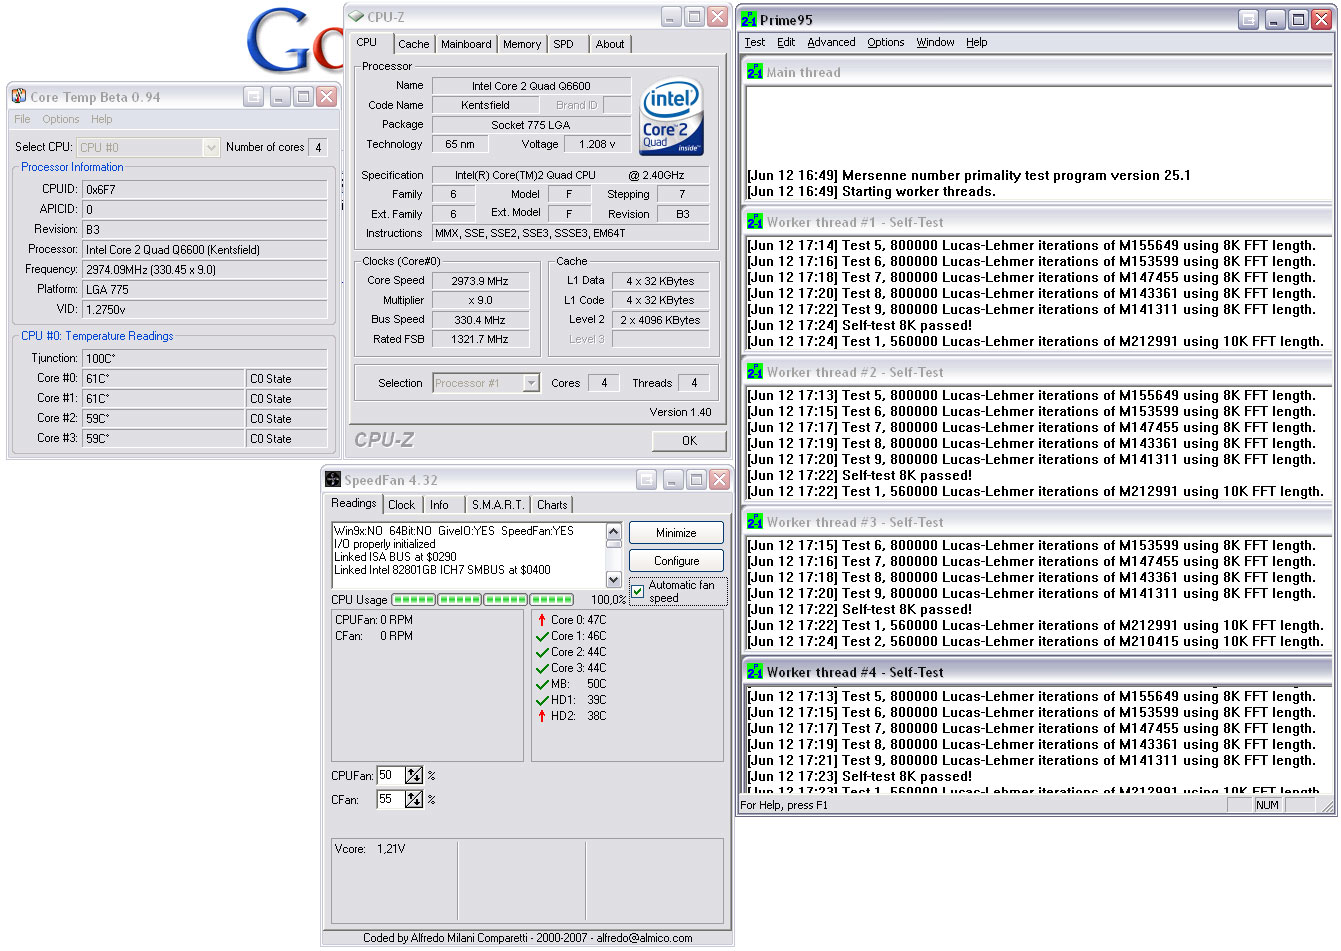This screenshot has width=1341, height=951.
Task: Toggle the Automatic fan speed checkbox
Action: pyautogui.click(x=638, y=591)
